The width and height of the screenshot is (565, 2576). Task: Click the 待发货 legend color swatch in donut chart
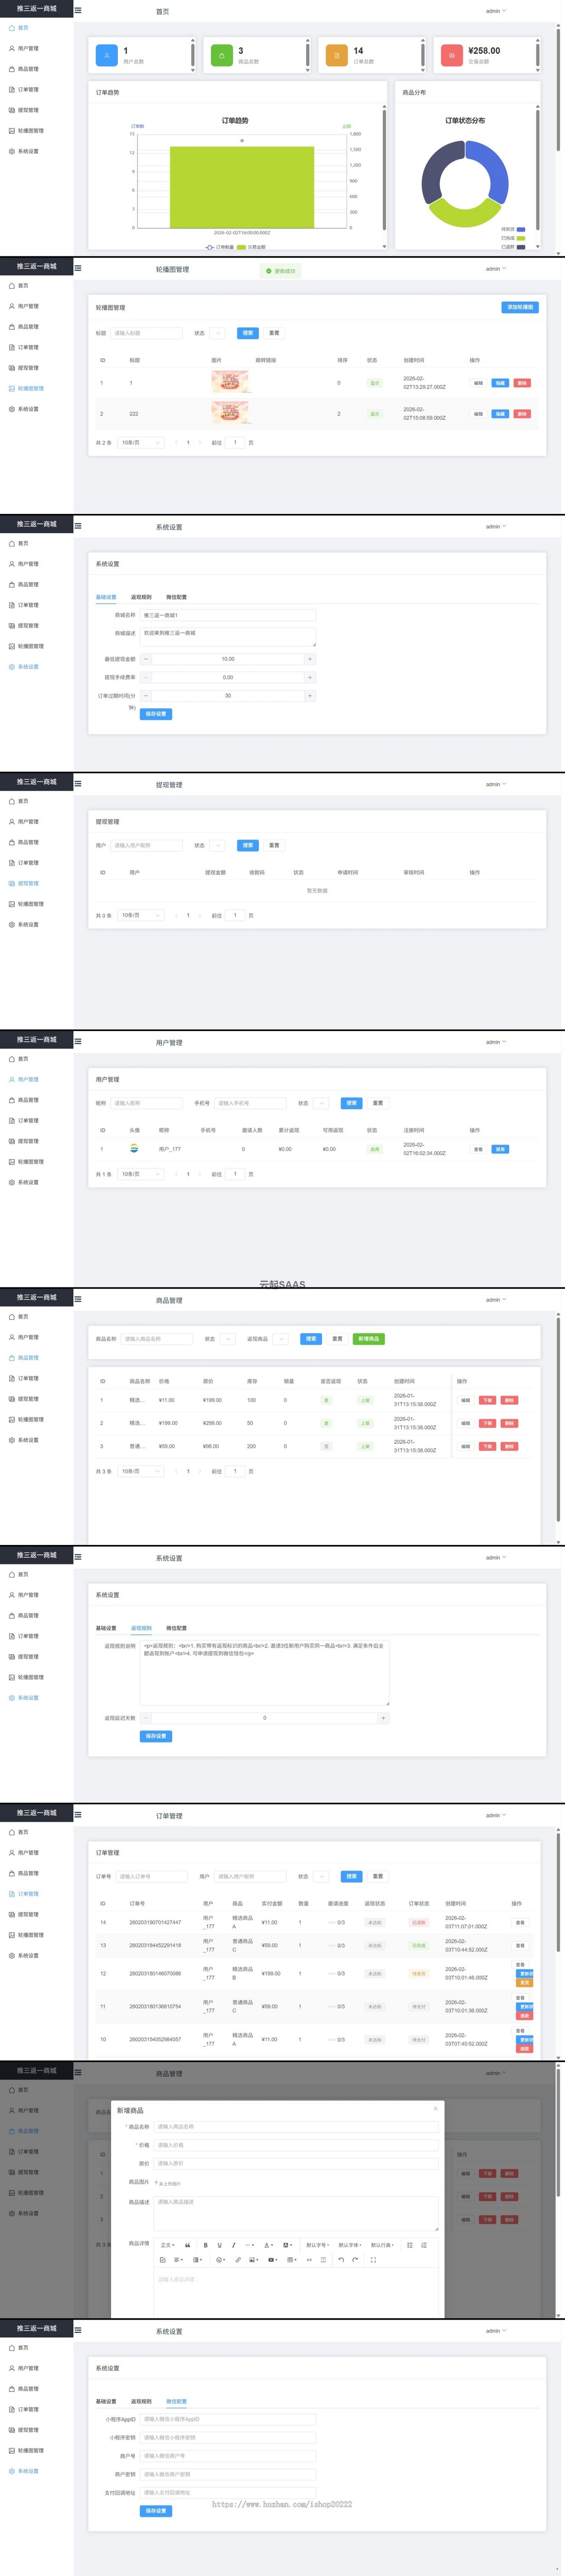pyautogui.click(x=521, y=229)
